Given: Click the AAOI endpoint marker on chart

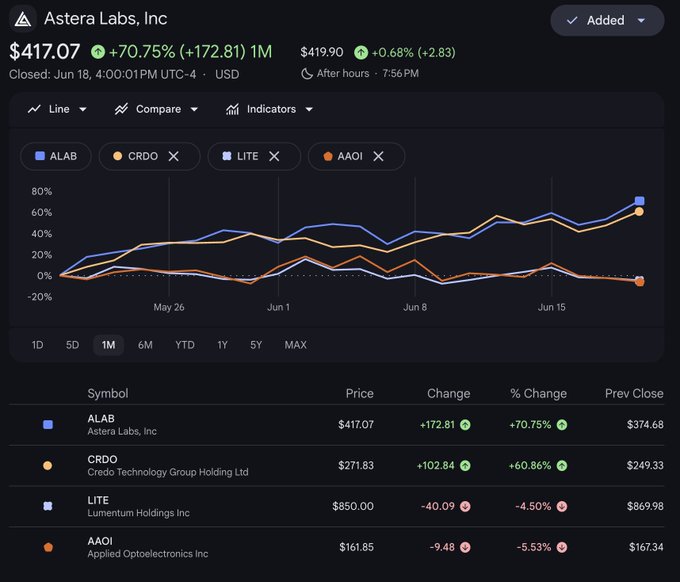Looking at the screenshot, I should pos(640,282).
